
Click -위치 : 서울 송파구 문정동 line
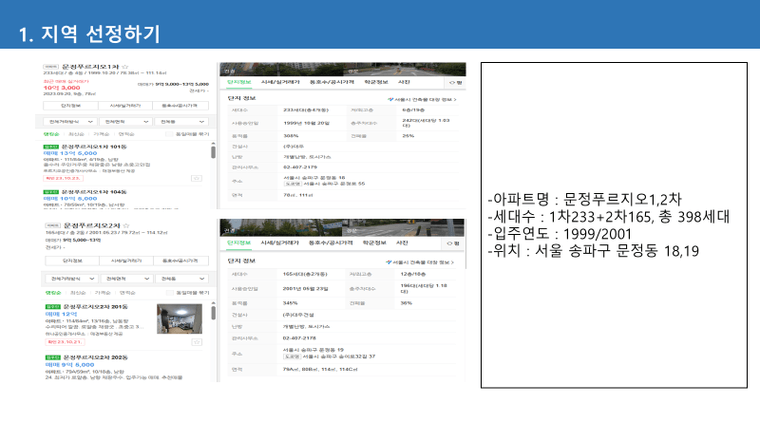click(x=593, y=251)
